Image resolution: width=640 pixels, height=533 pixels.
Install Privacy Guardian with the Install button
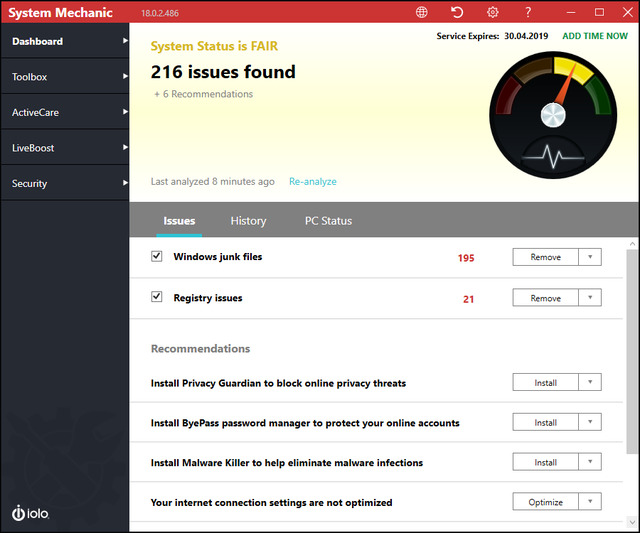pos(545,382)
